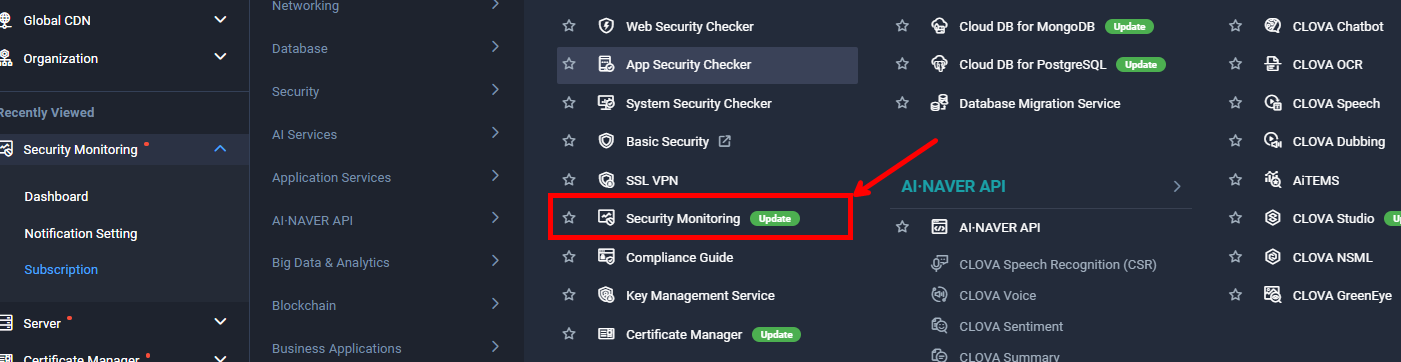Favorite Web Security Checker with its star

(569, 26)
